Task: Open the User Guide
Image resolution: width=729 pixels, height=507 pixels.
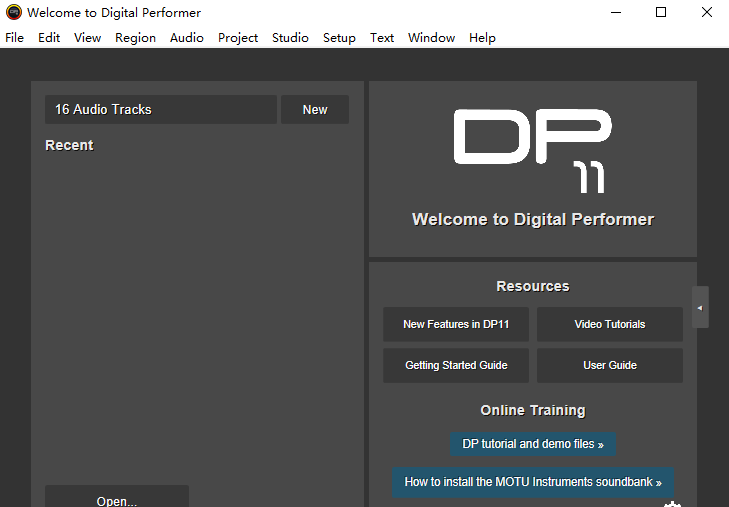Action: [x=610, y=365]
